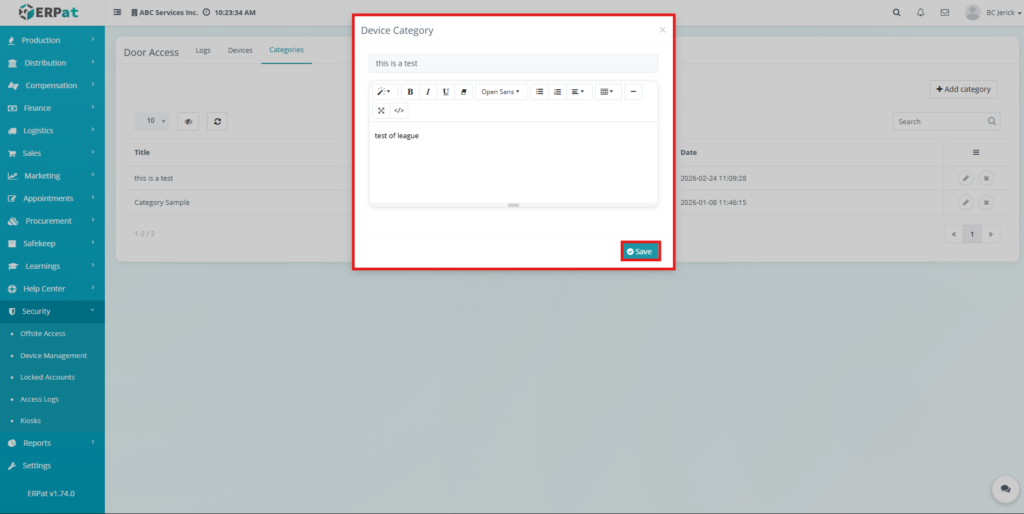This screenshot has height=514, width=1024.
Task: Toggle fullscreen editor mode
Action: 381,111
